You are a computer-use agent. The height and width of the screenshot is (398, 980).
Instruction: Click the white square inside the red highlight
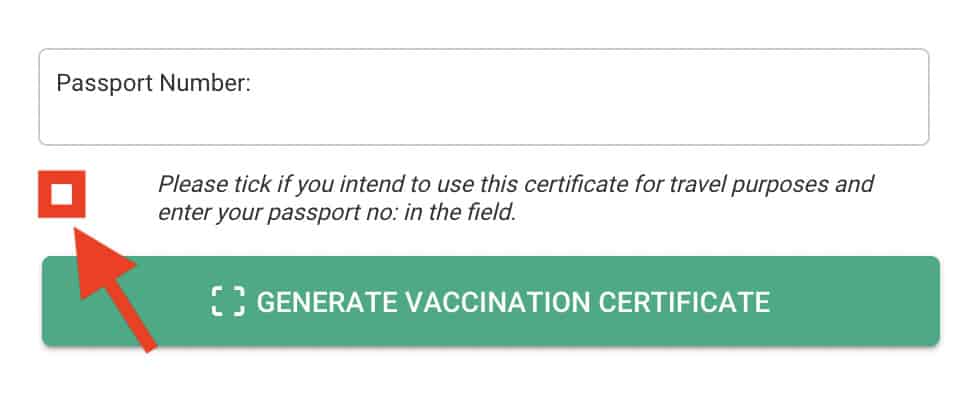[61, 194]
